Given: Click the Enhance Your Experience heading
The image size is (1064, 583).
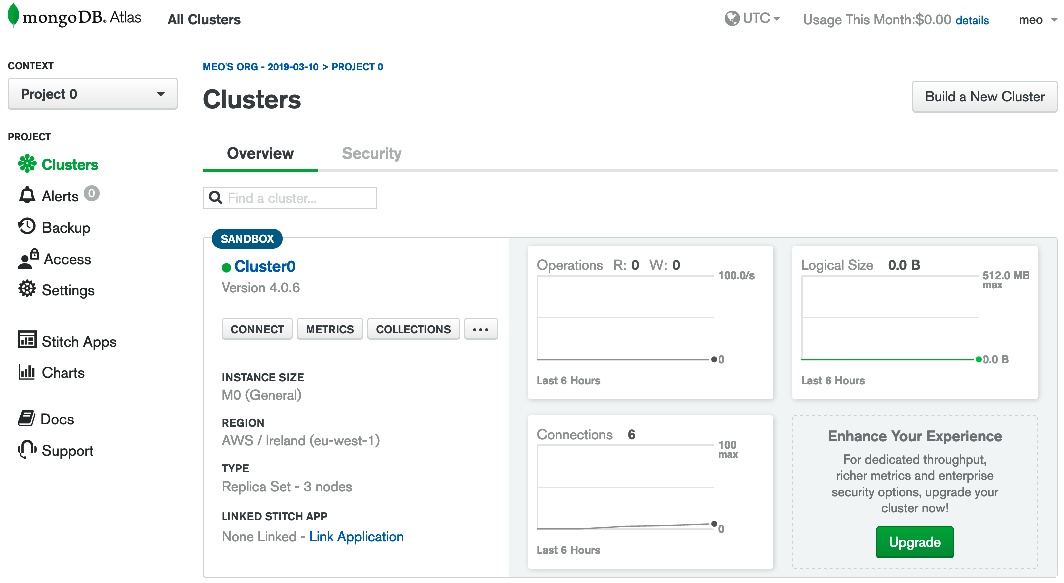Looking at the screenshot, I should tap(915, 436).
